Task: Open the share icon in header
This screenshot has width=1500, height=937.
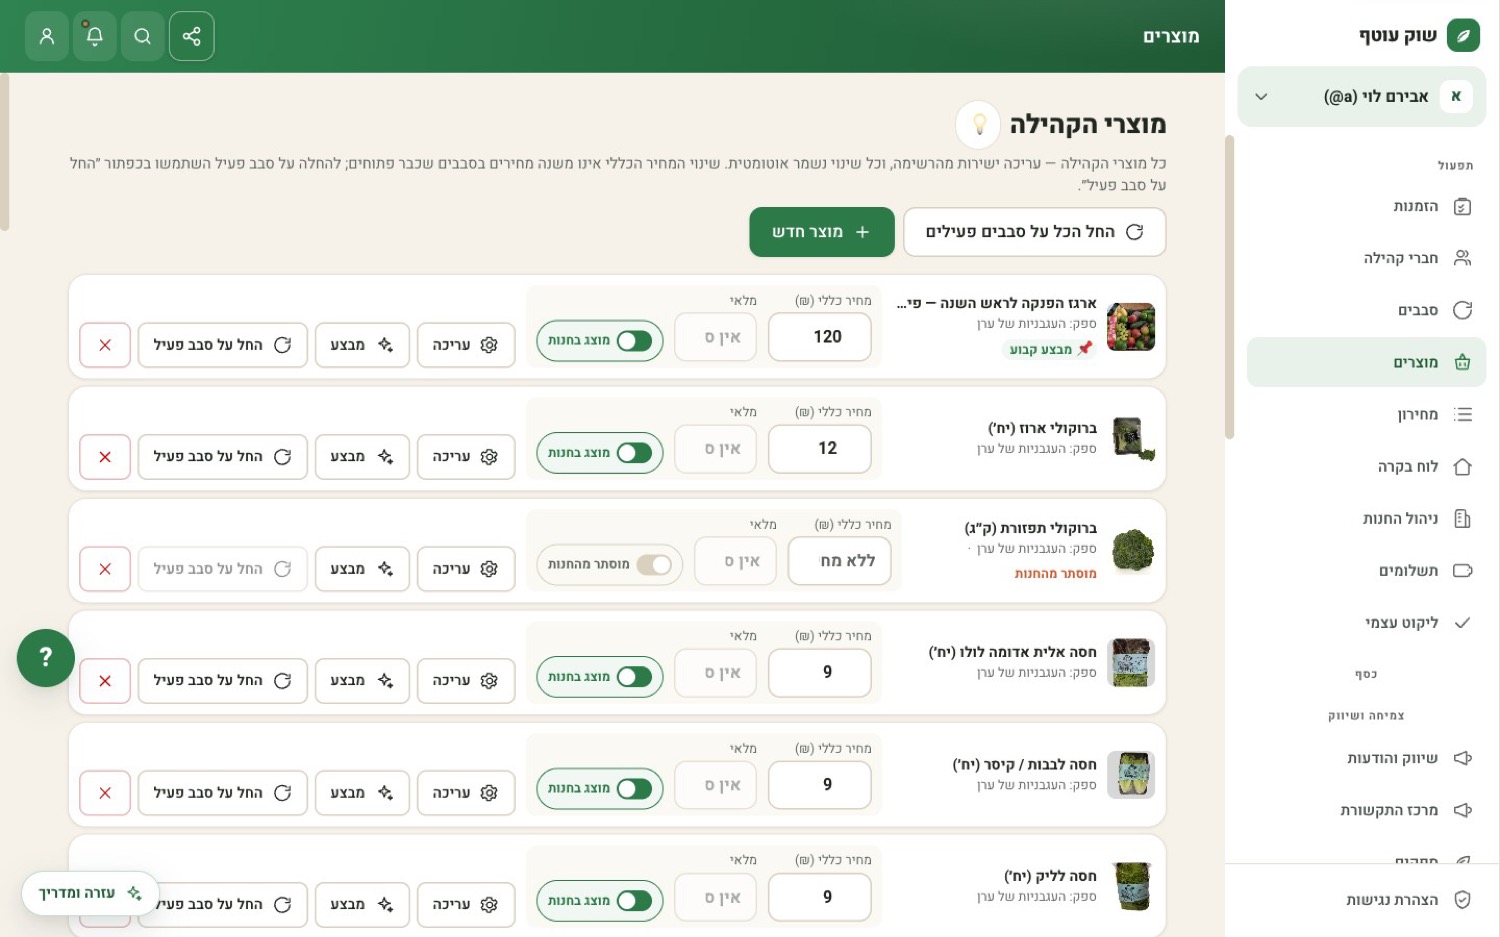Action: tap(192, 36)
